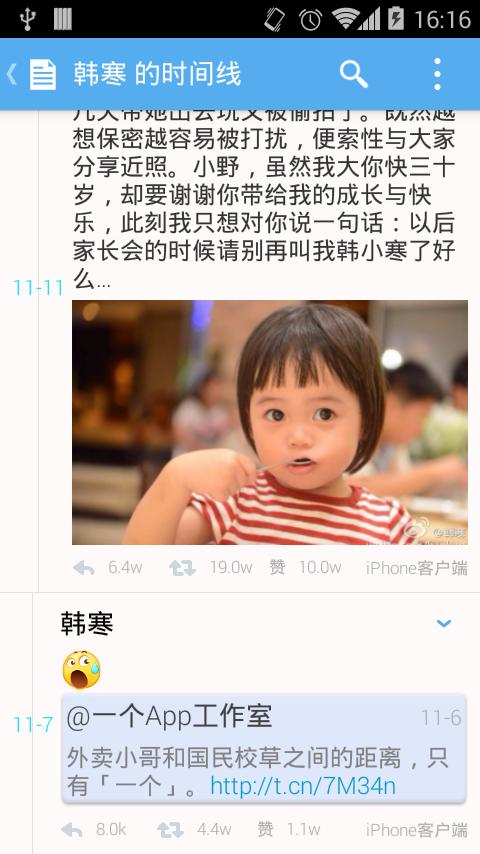Open the child photo attached to the post

(270, 422)
